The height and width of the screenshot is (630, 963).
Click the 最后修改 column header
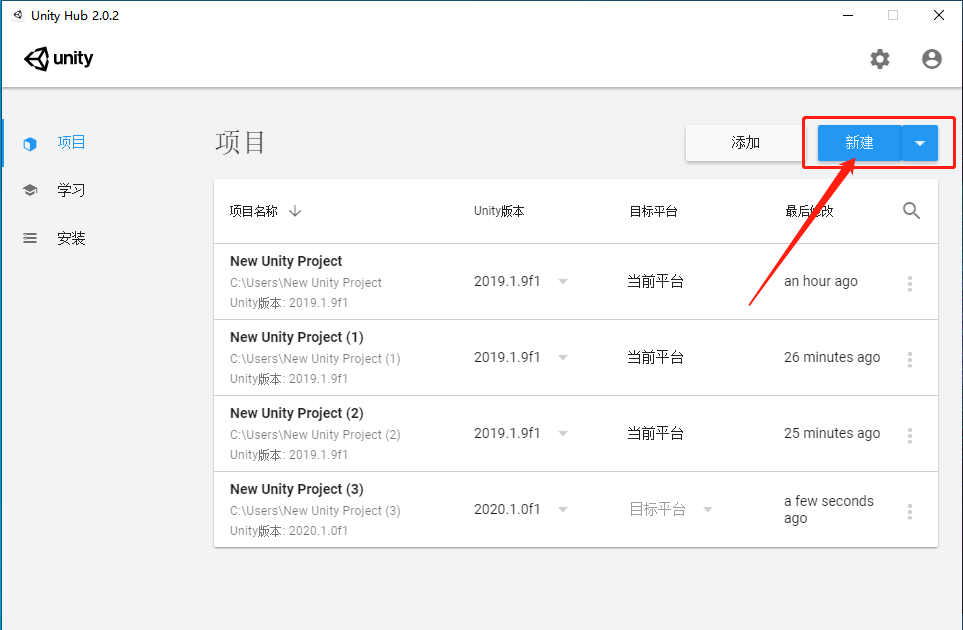point(809,211)
